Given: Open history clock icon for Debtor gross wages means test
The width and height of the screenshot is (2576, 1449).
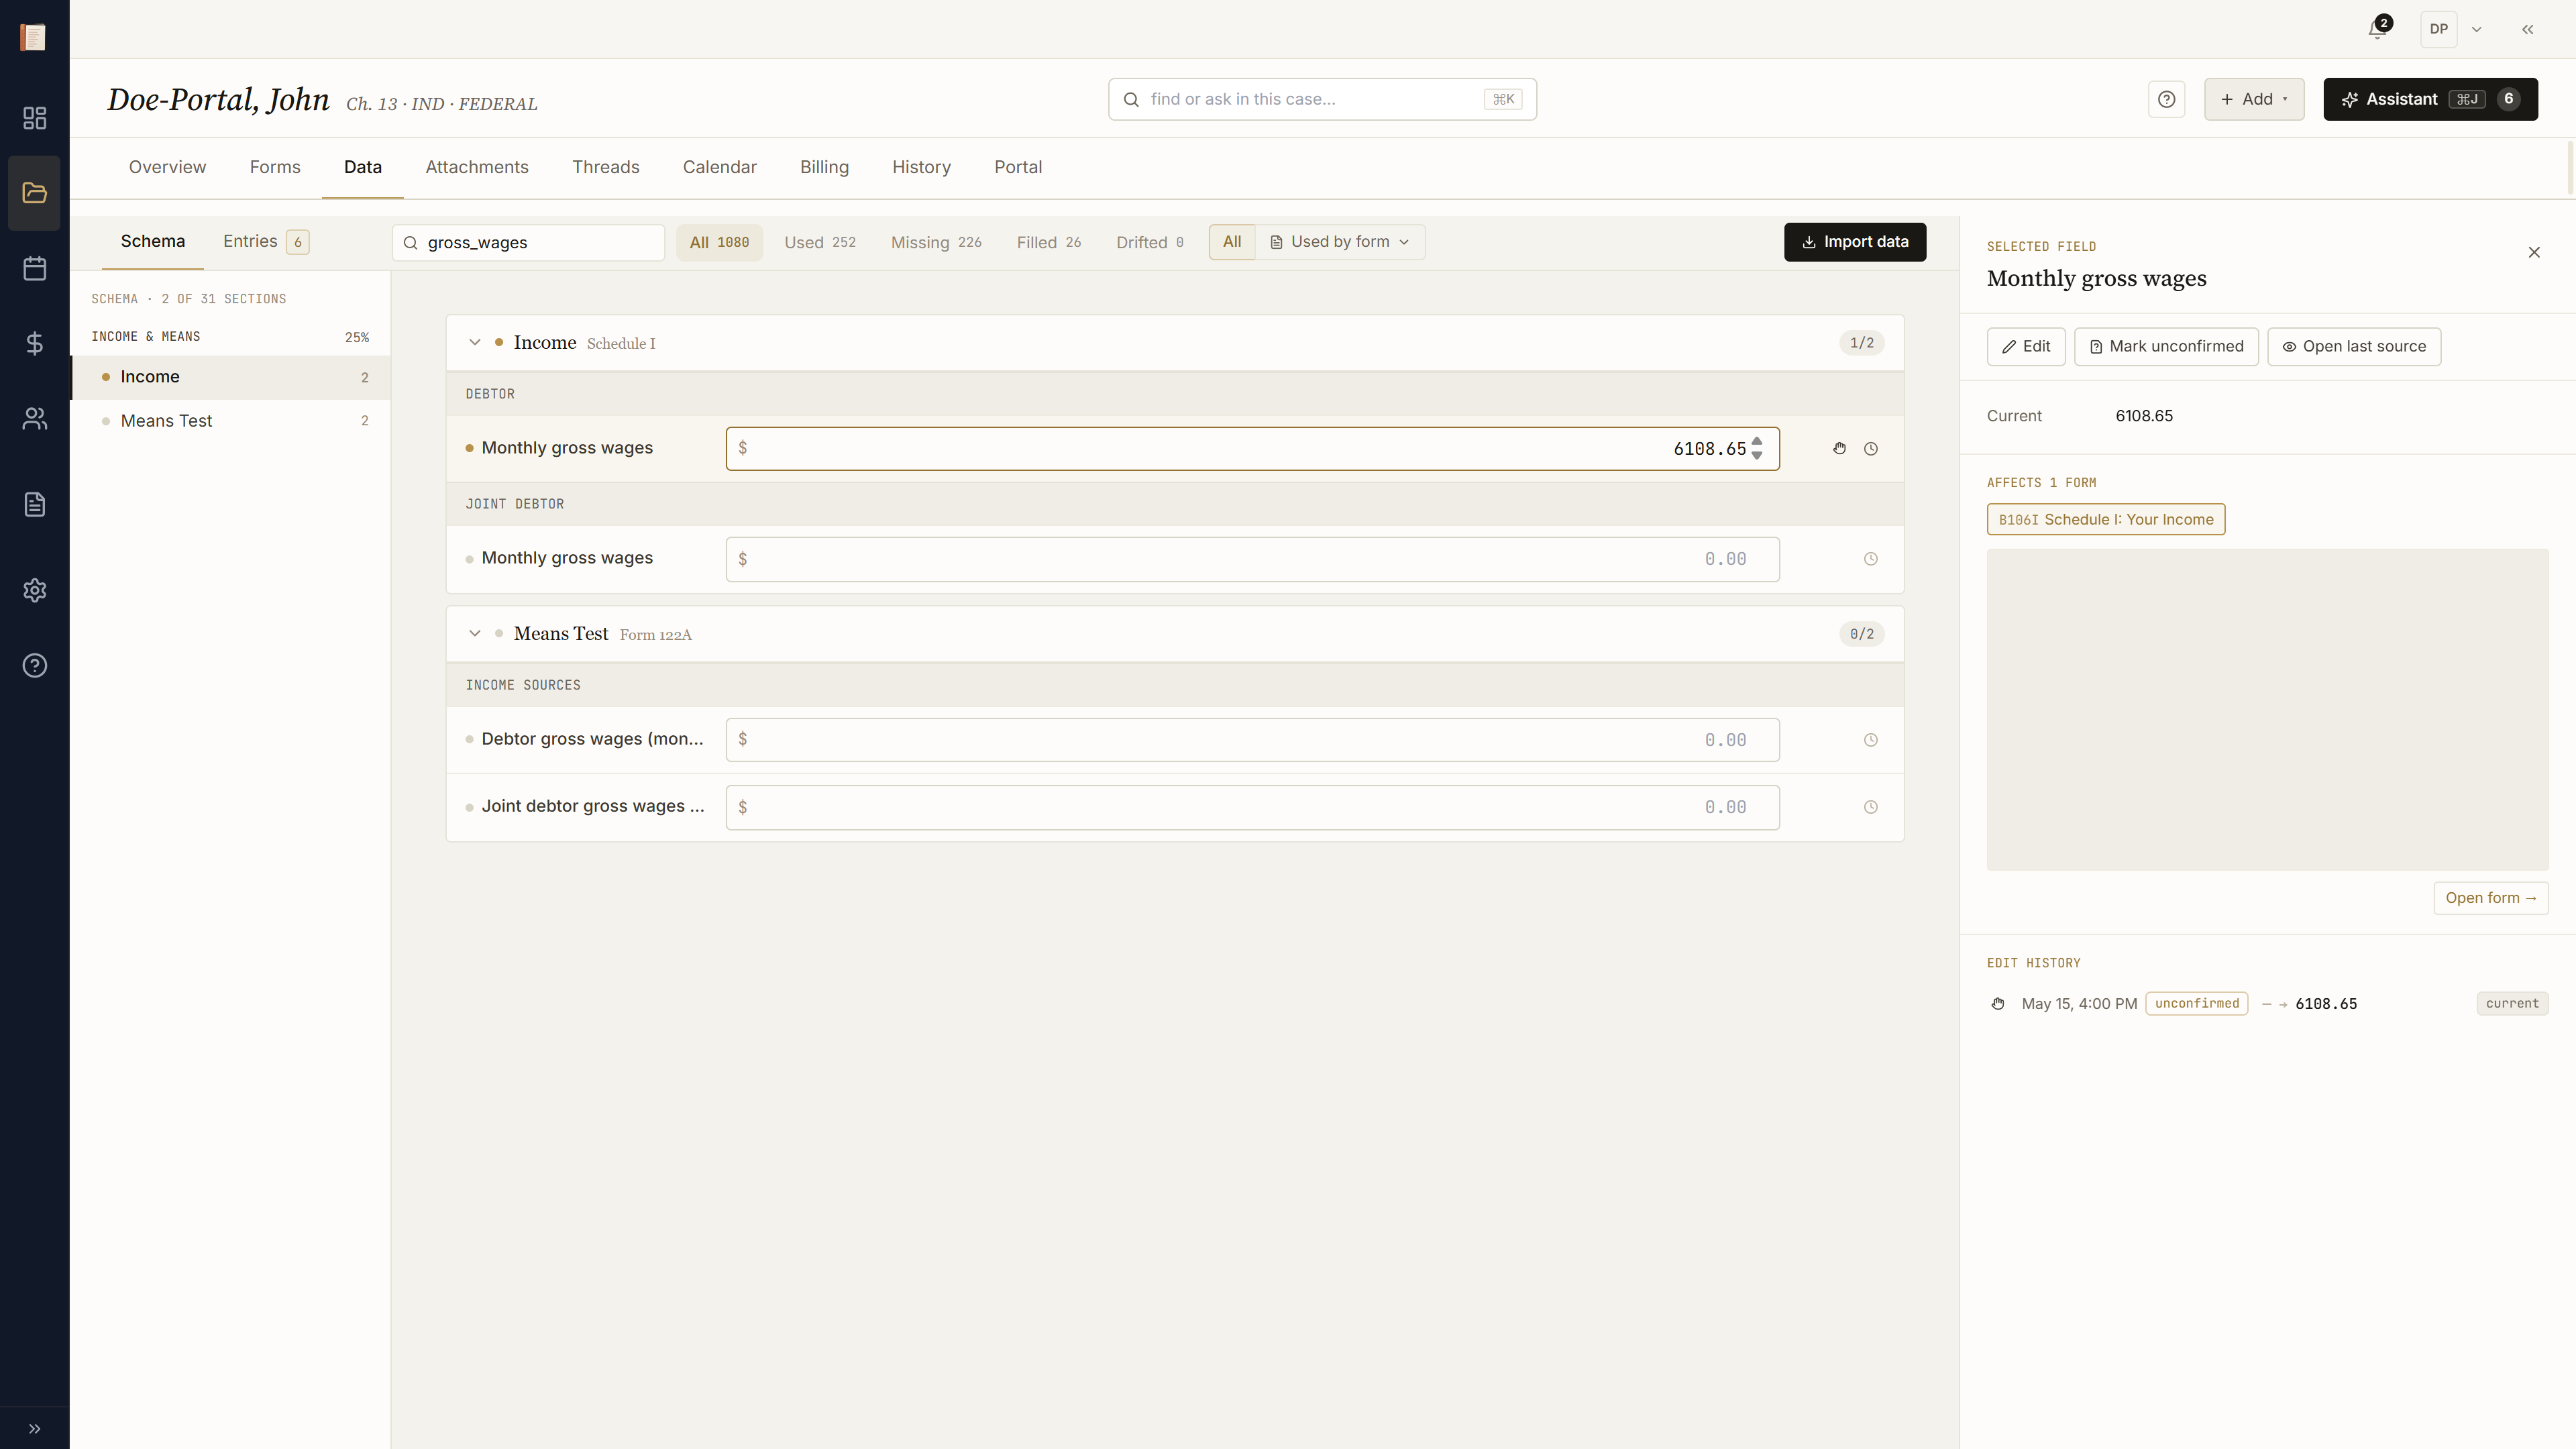Looking at the screenshot, I should [1871, 740].
